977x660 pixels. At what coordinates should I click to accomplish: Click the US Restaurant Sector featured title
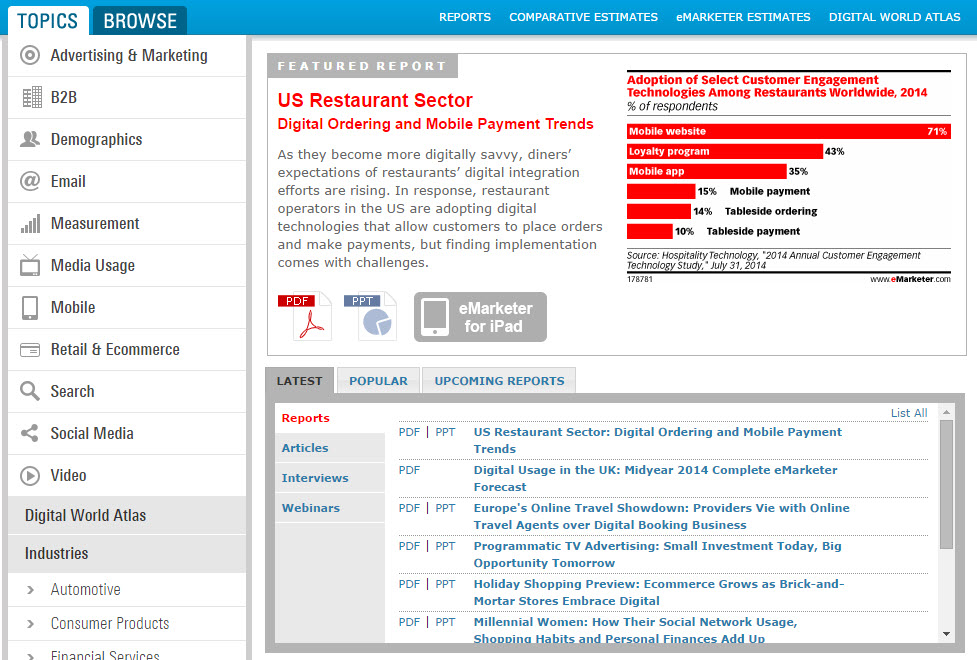[x=375, y=100]
